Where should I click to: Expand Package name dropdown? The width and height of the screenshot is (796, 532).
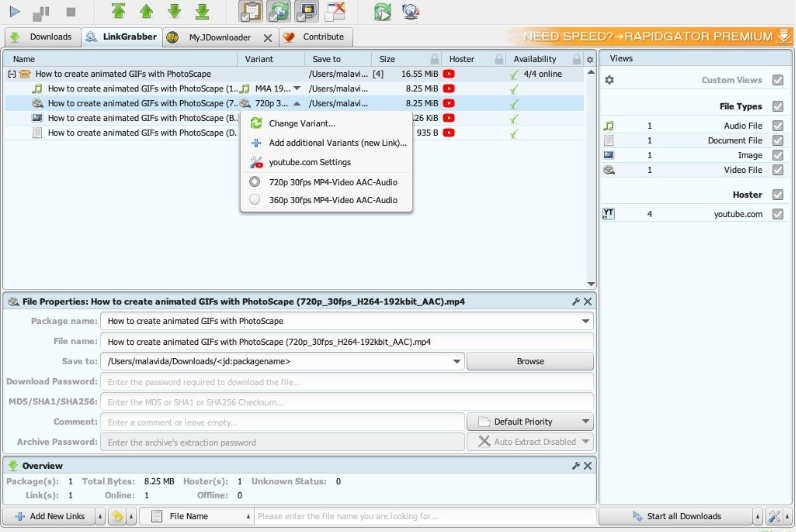(585, 321)
